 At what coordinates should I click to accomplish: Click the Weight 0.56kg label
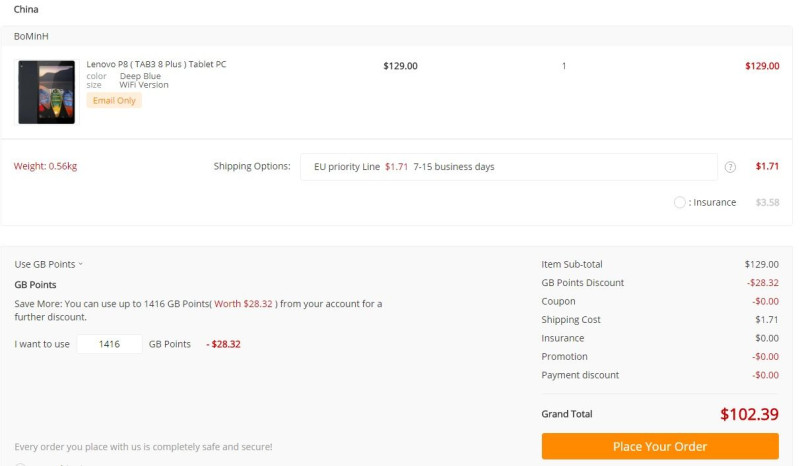pos(45,166)
